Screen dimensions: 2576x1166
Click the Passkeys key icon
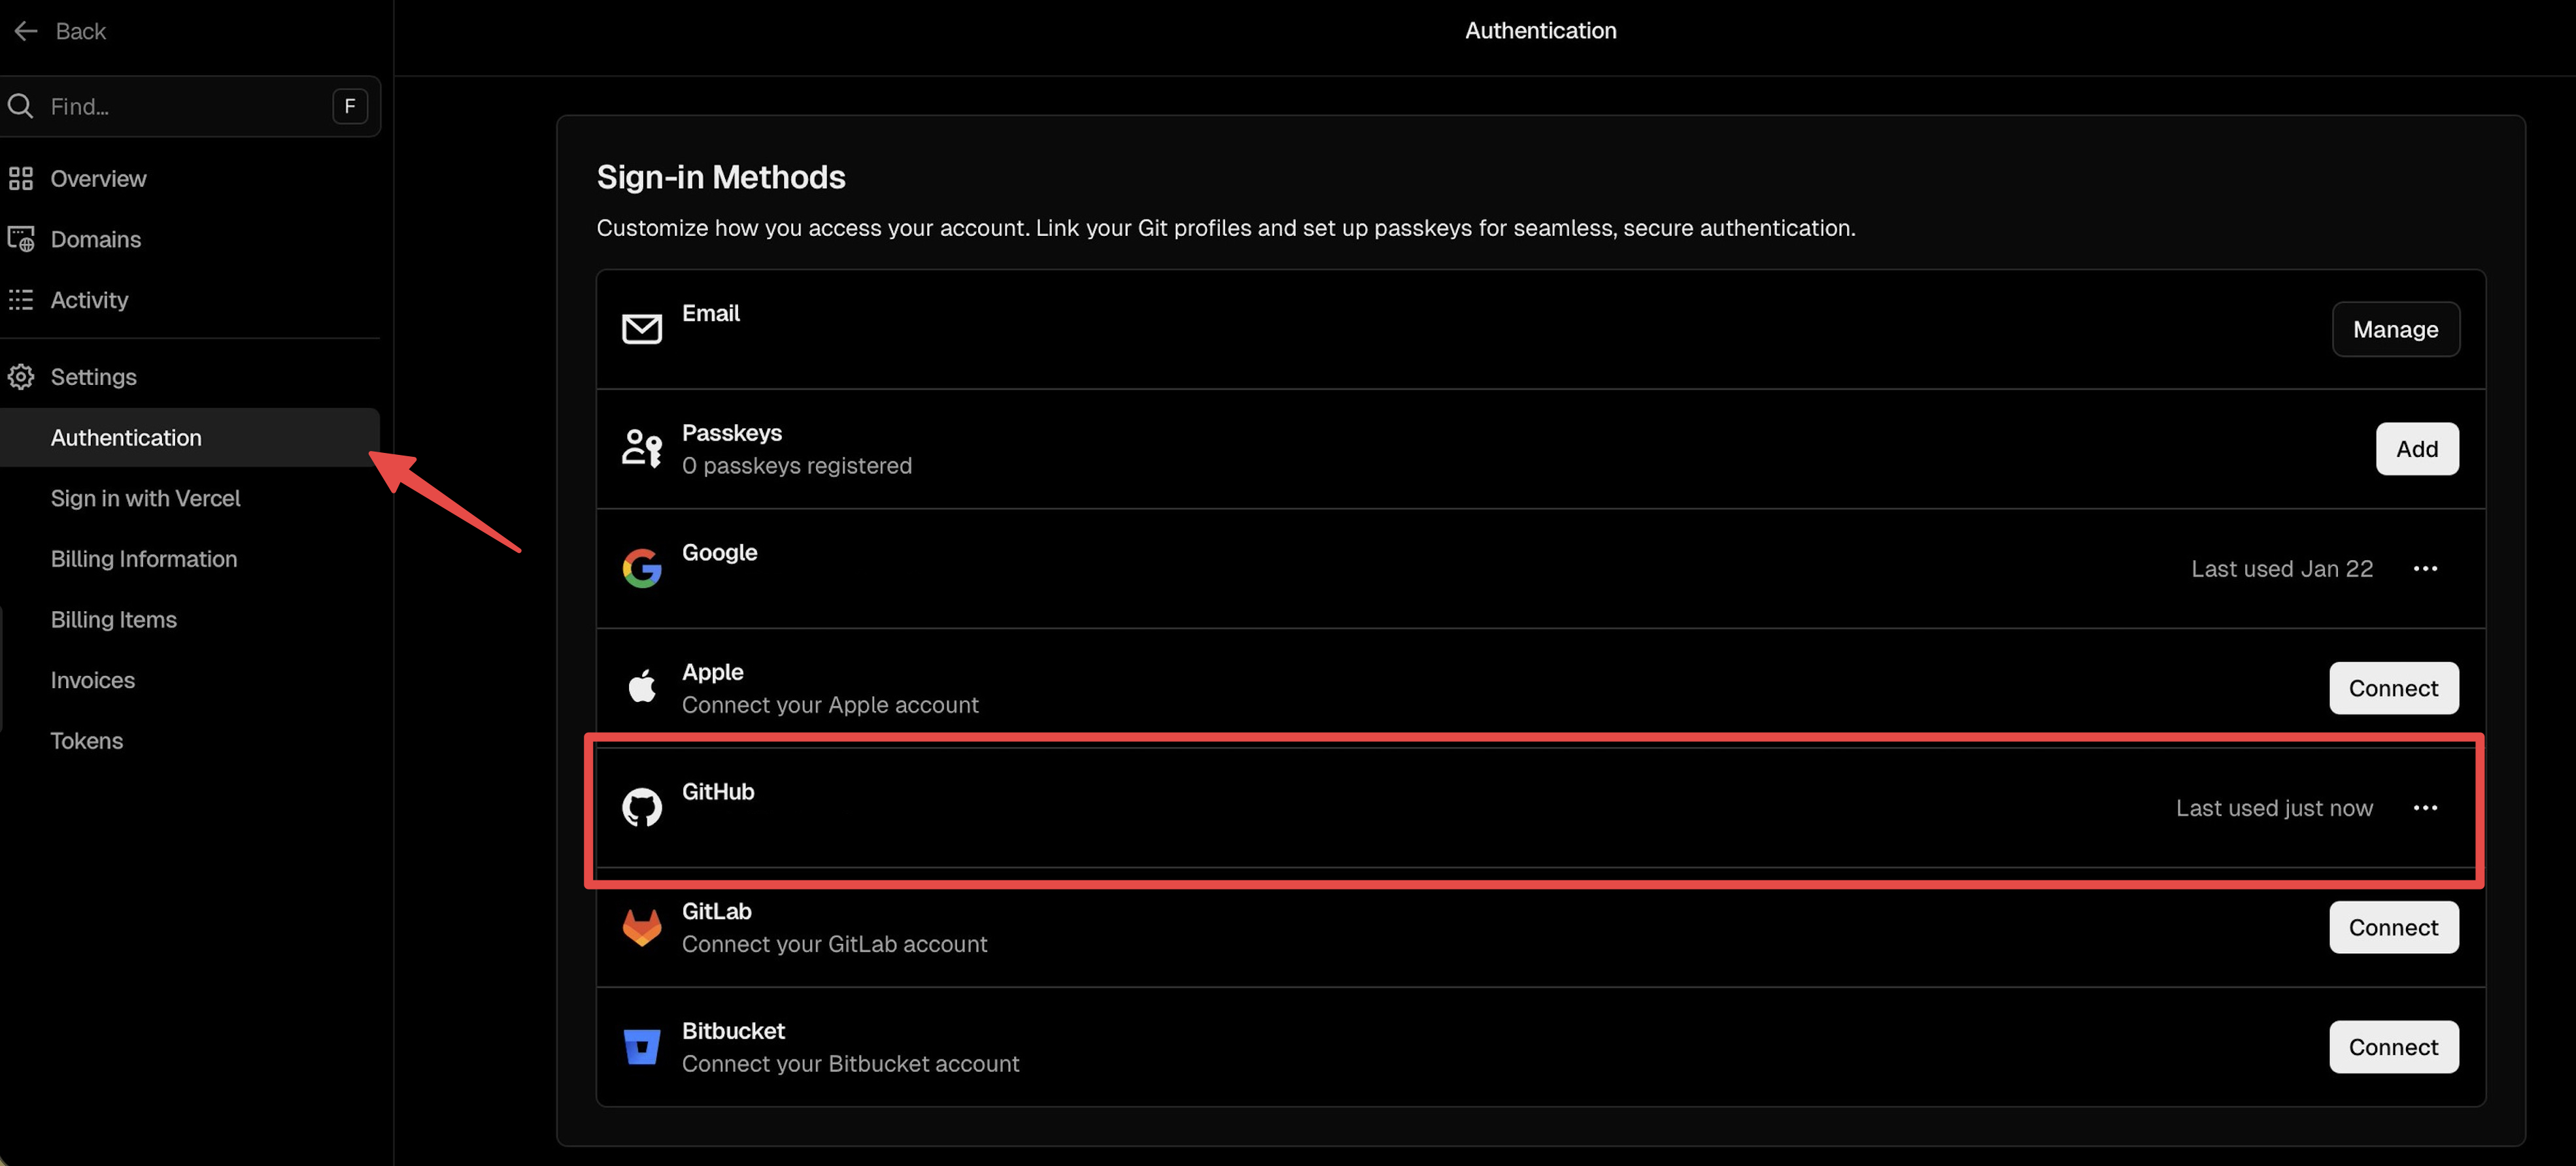tap(642, 448)
